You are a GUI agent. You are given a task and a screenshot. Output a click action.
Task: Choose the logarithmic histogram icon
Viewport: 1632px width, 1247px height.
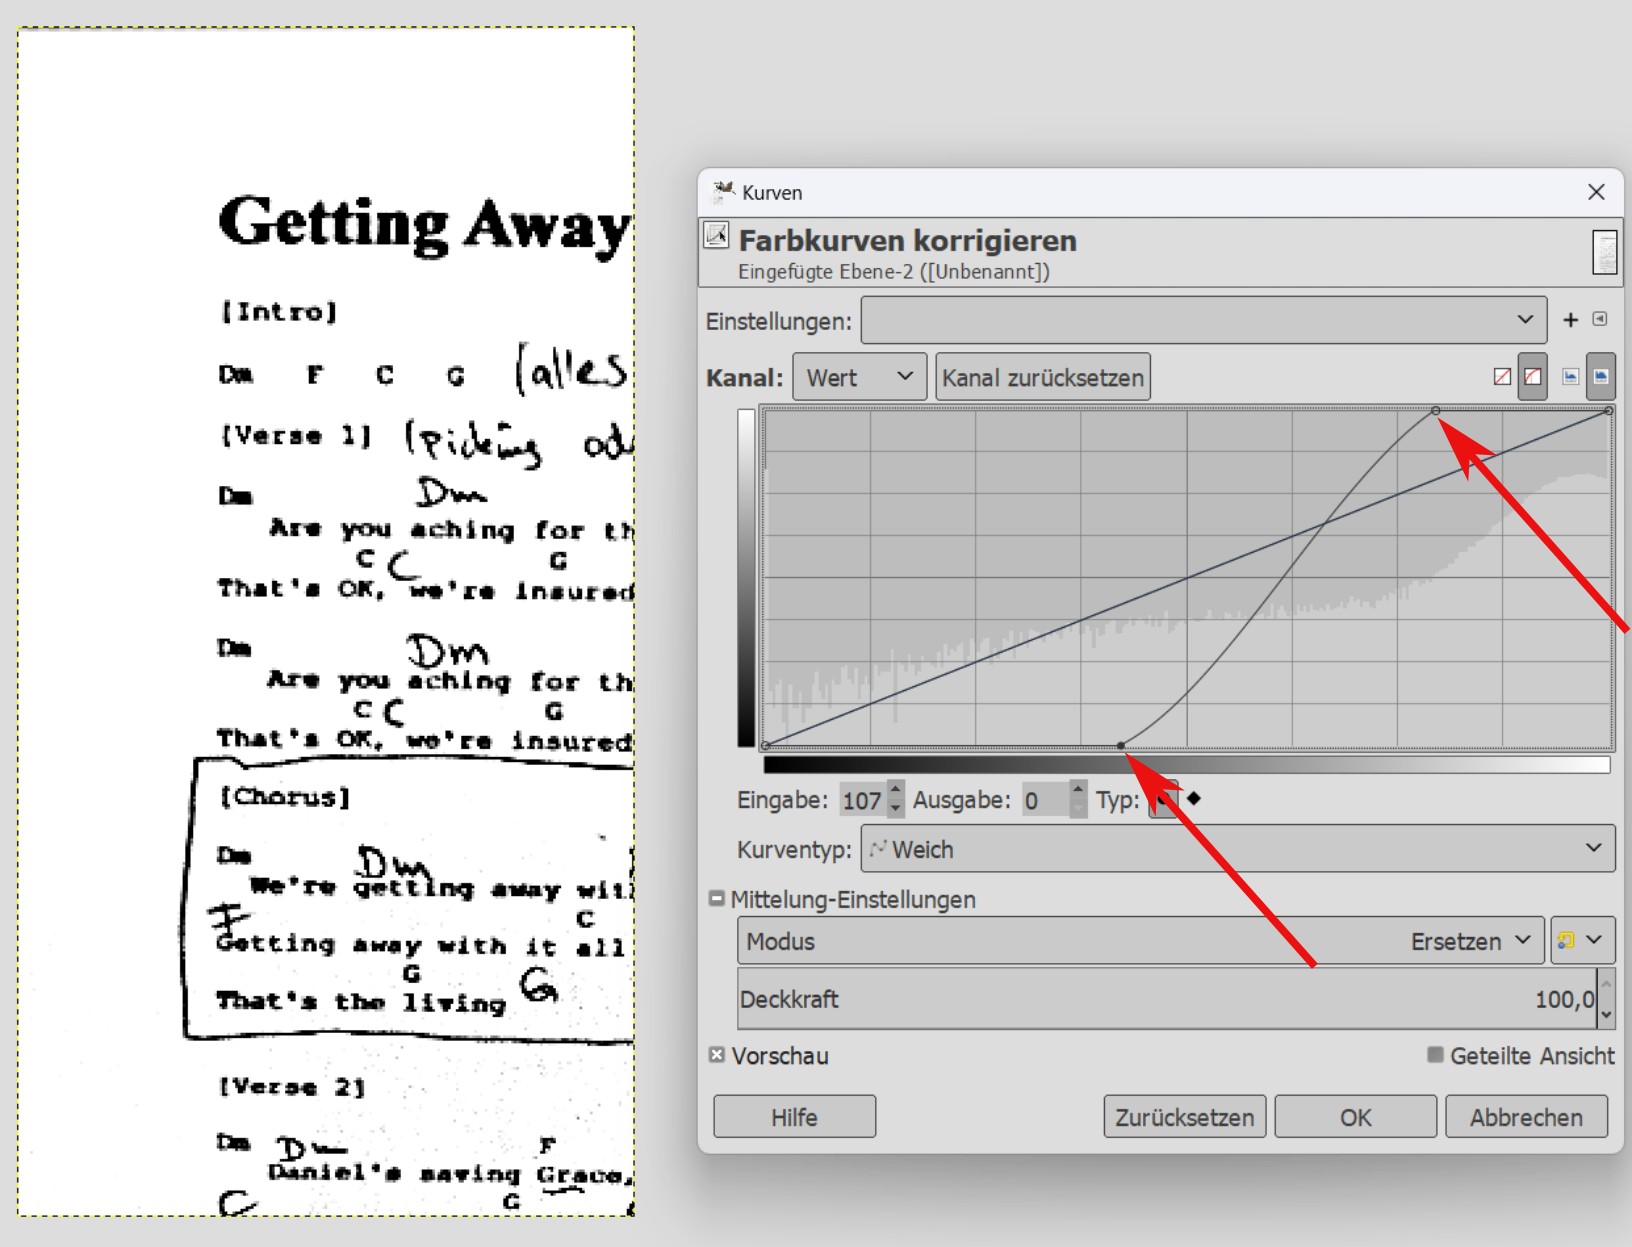(x=1601, y=377)
